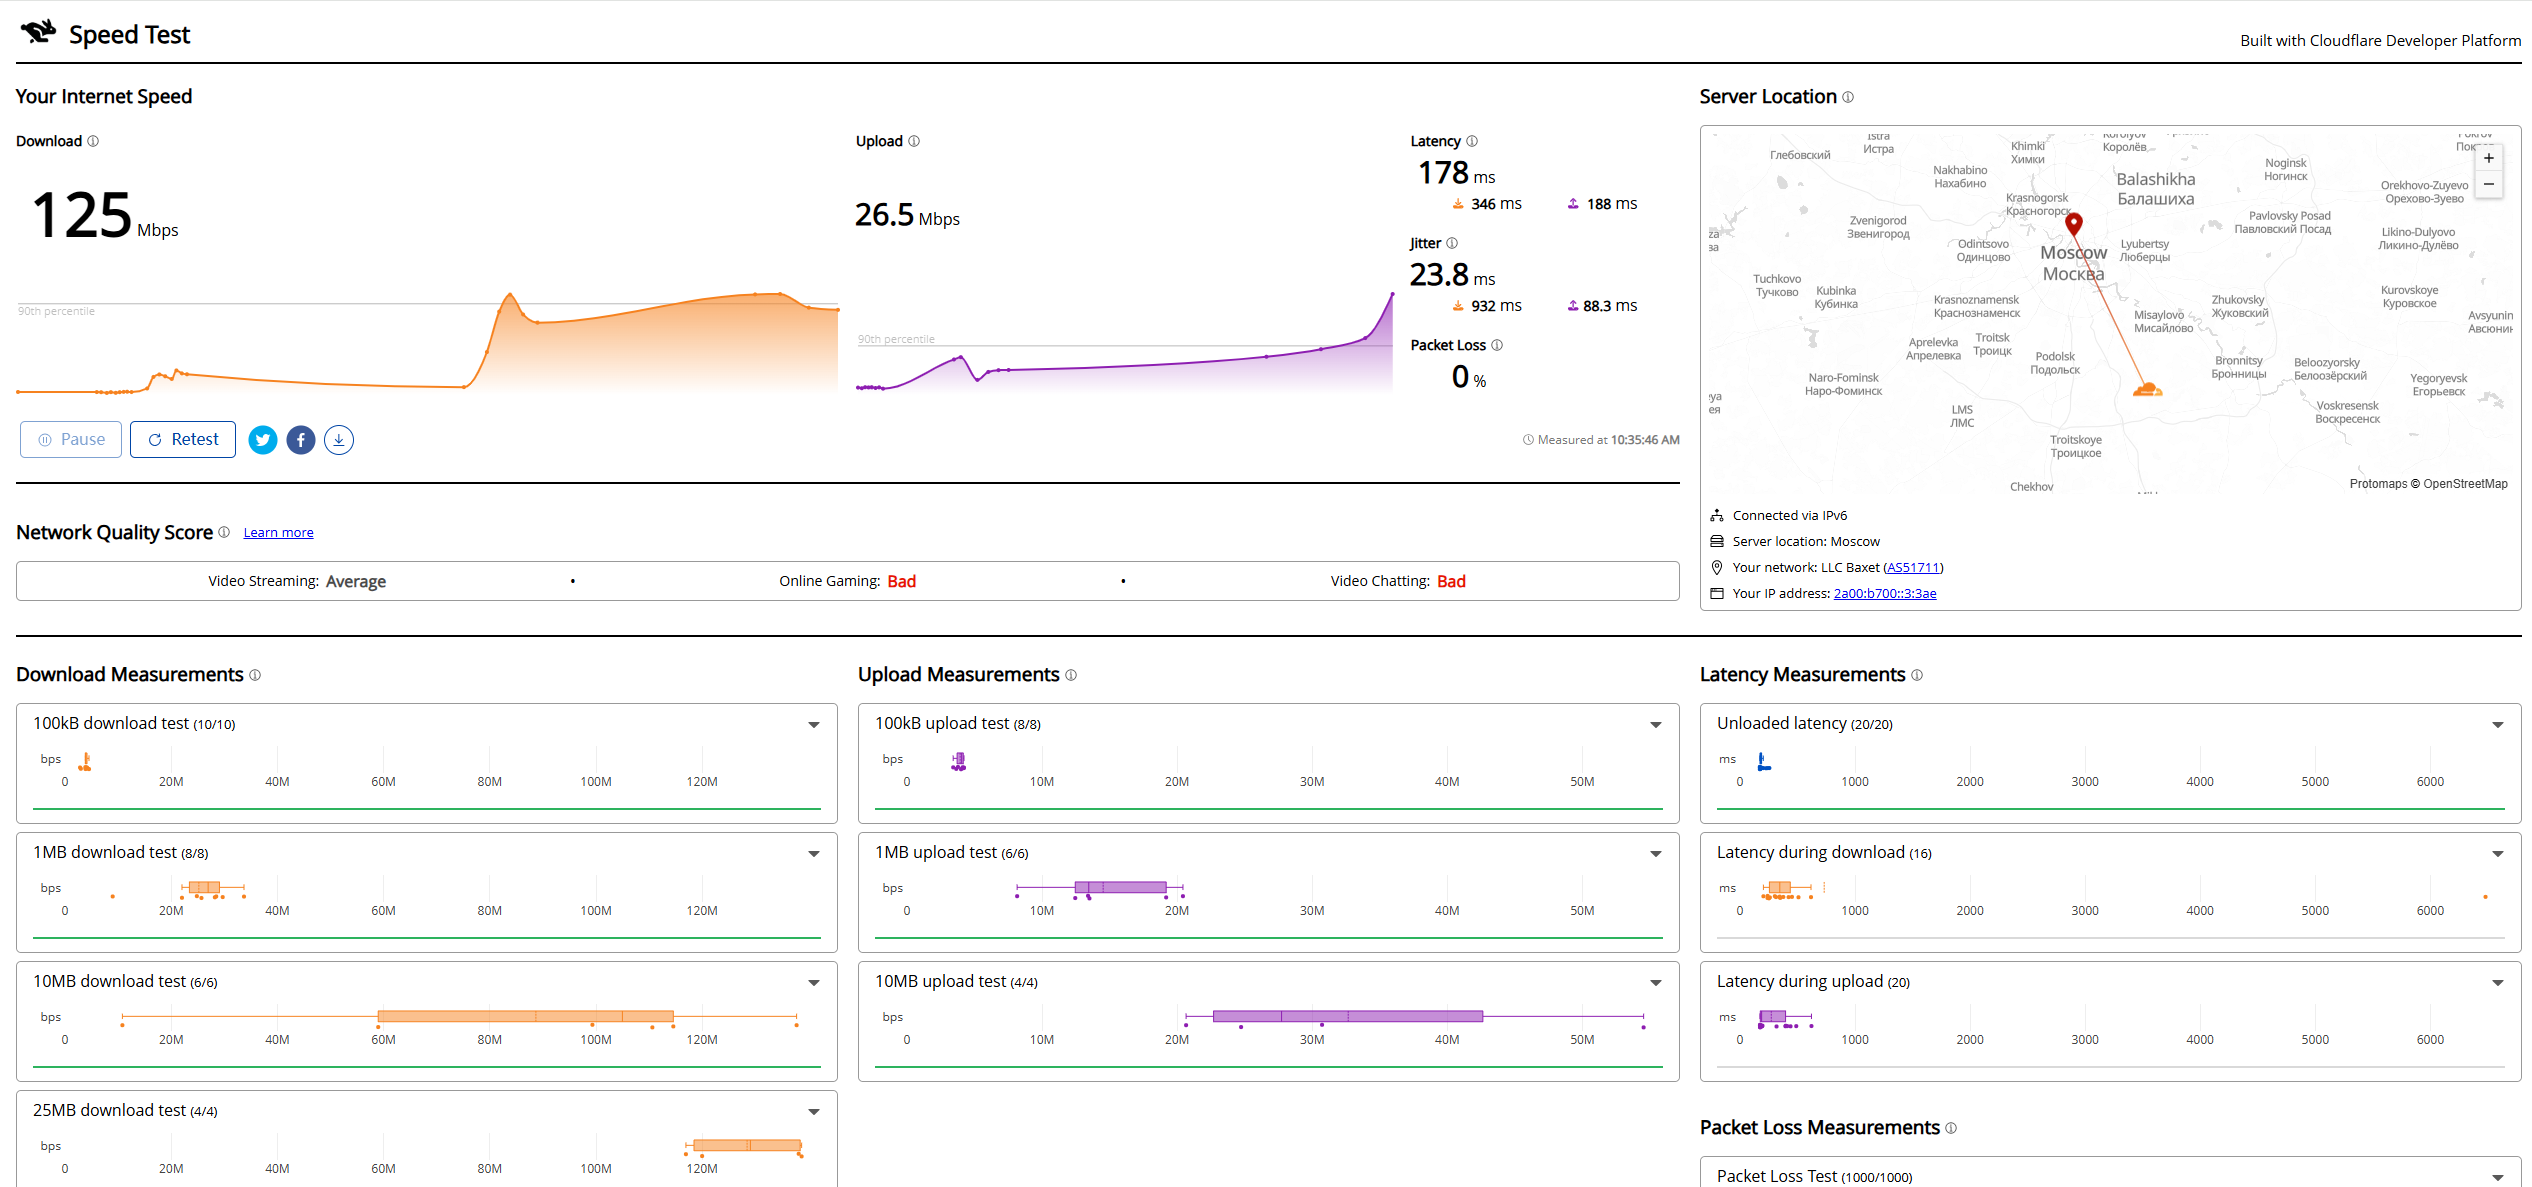Share results on Facebook
The height and width of the screenshot is (1187, 2532).
[x=301, y=440]
